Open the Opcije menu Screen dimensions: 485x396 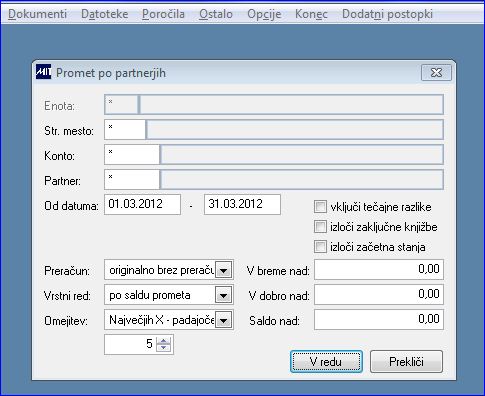(x=264, y=14)
